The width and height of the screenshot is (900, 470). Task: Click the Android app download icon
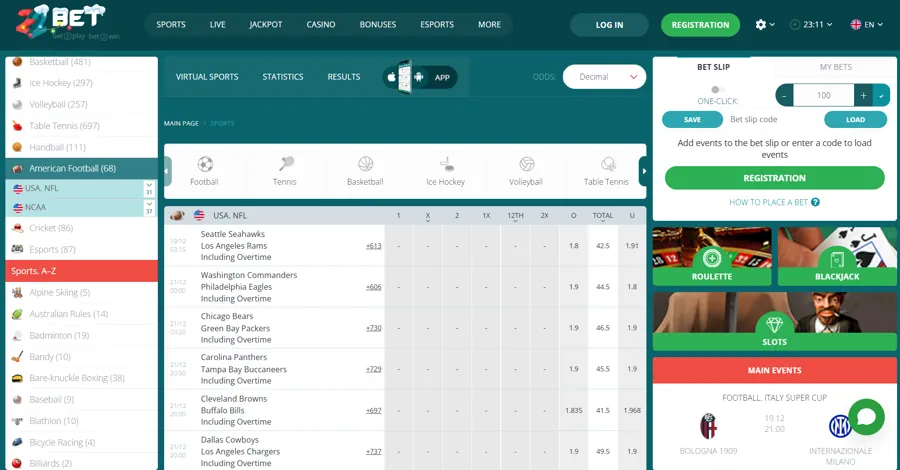tap(419, 77)
